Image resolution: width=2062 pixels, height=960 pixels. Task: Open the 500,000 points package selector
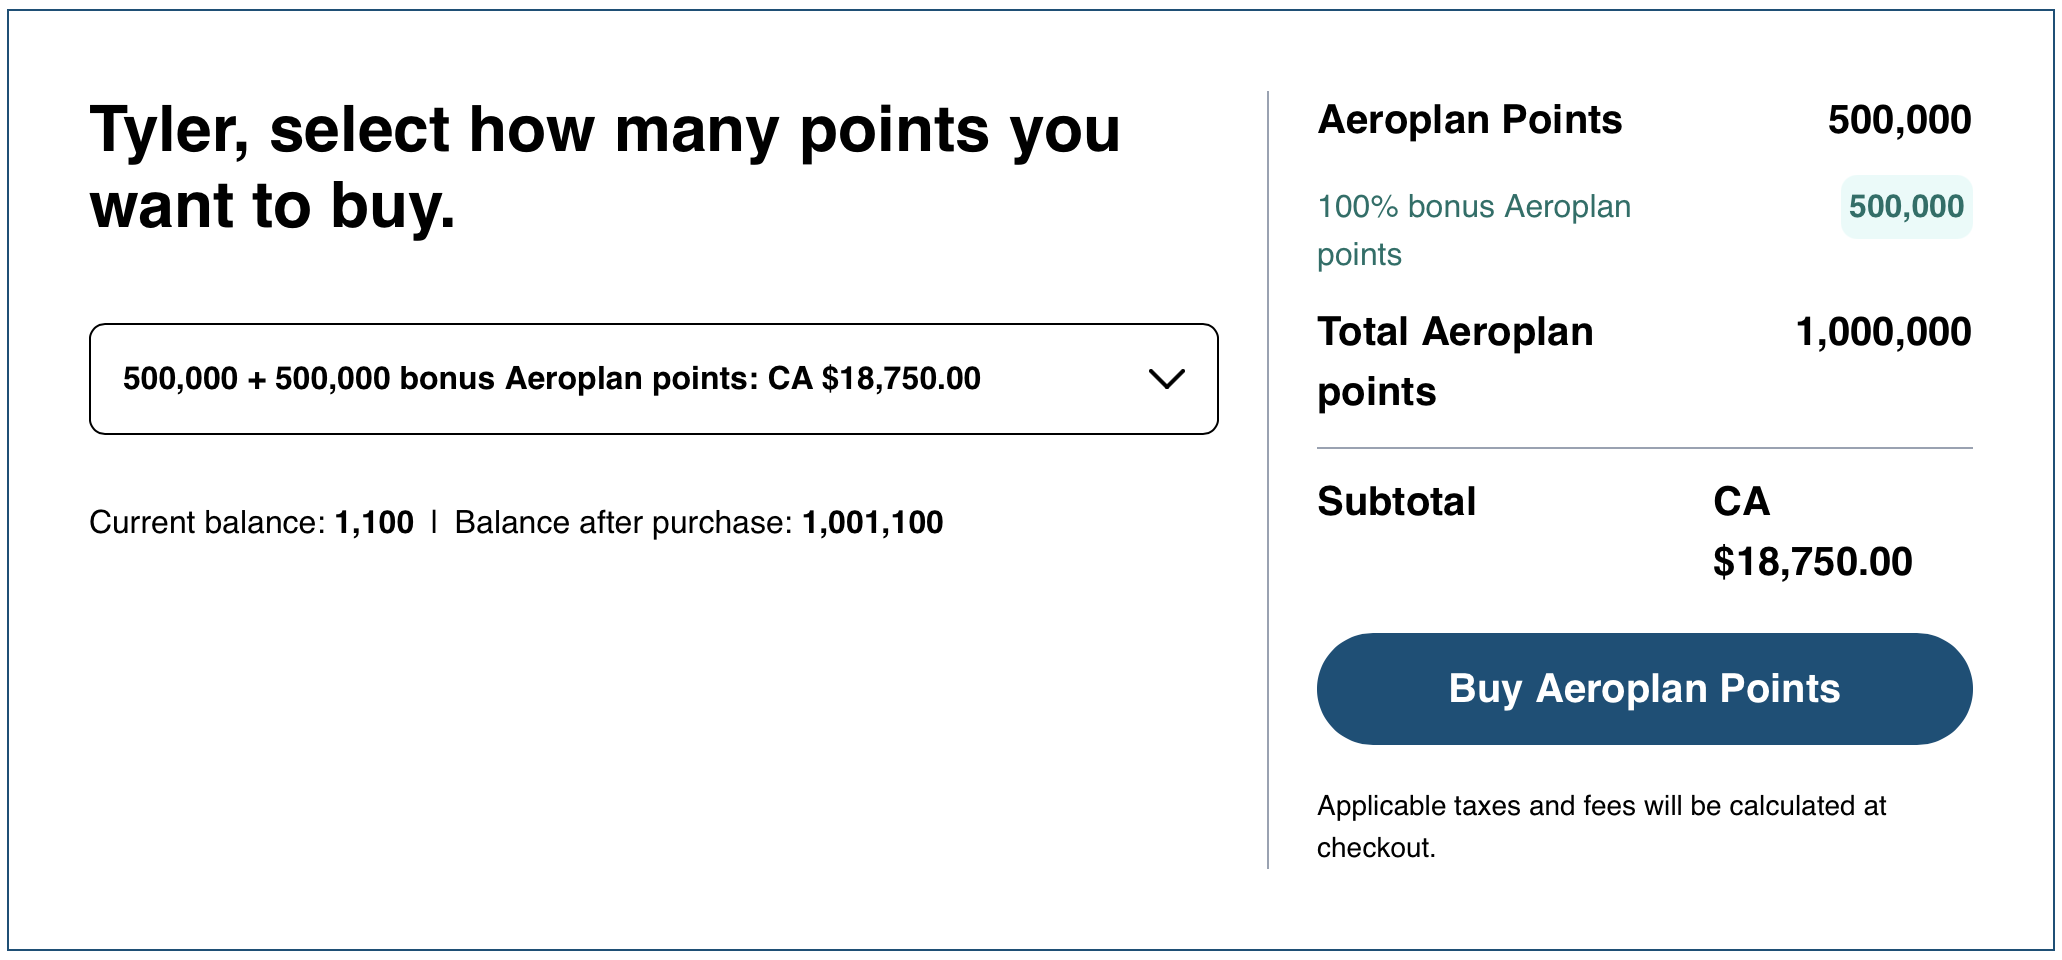point(652,378)
